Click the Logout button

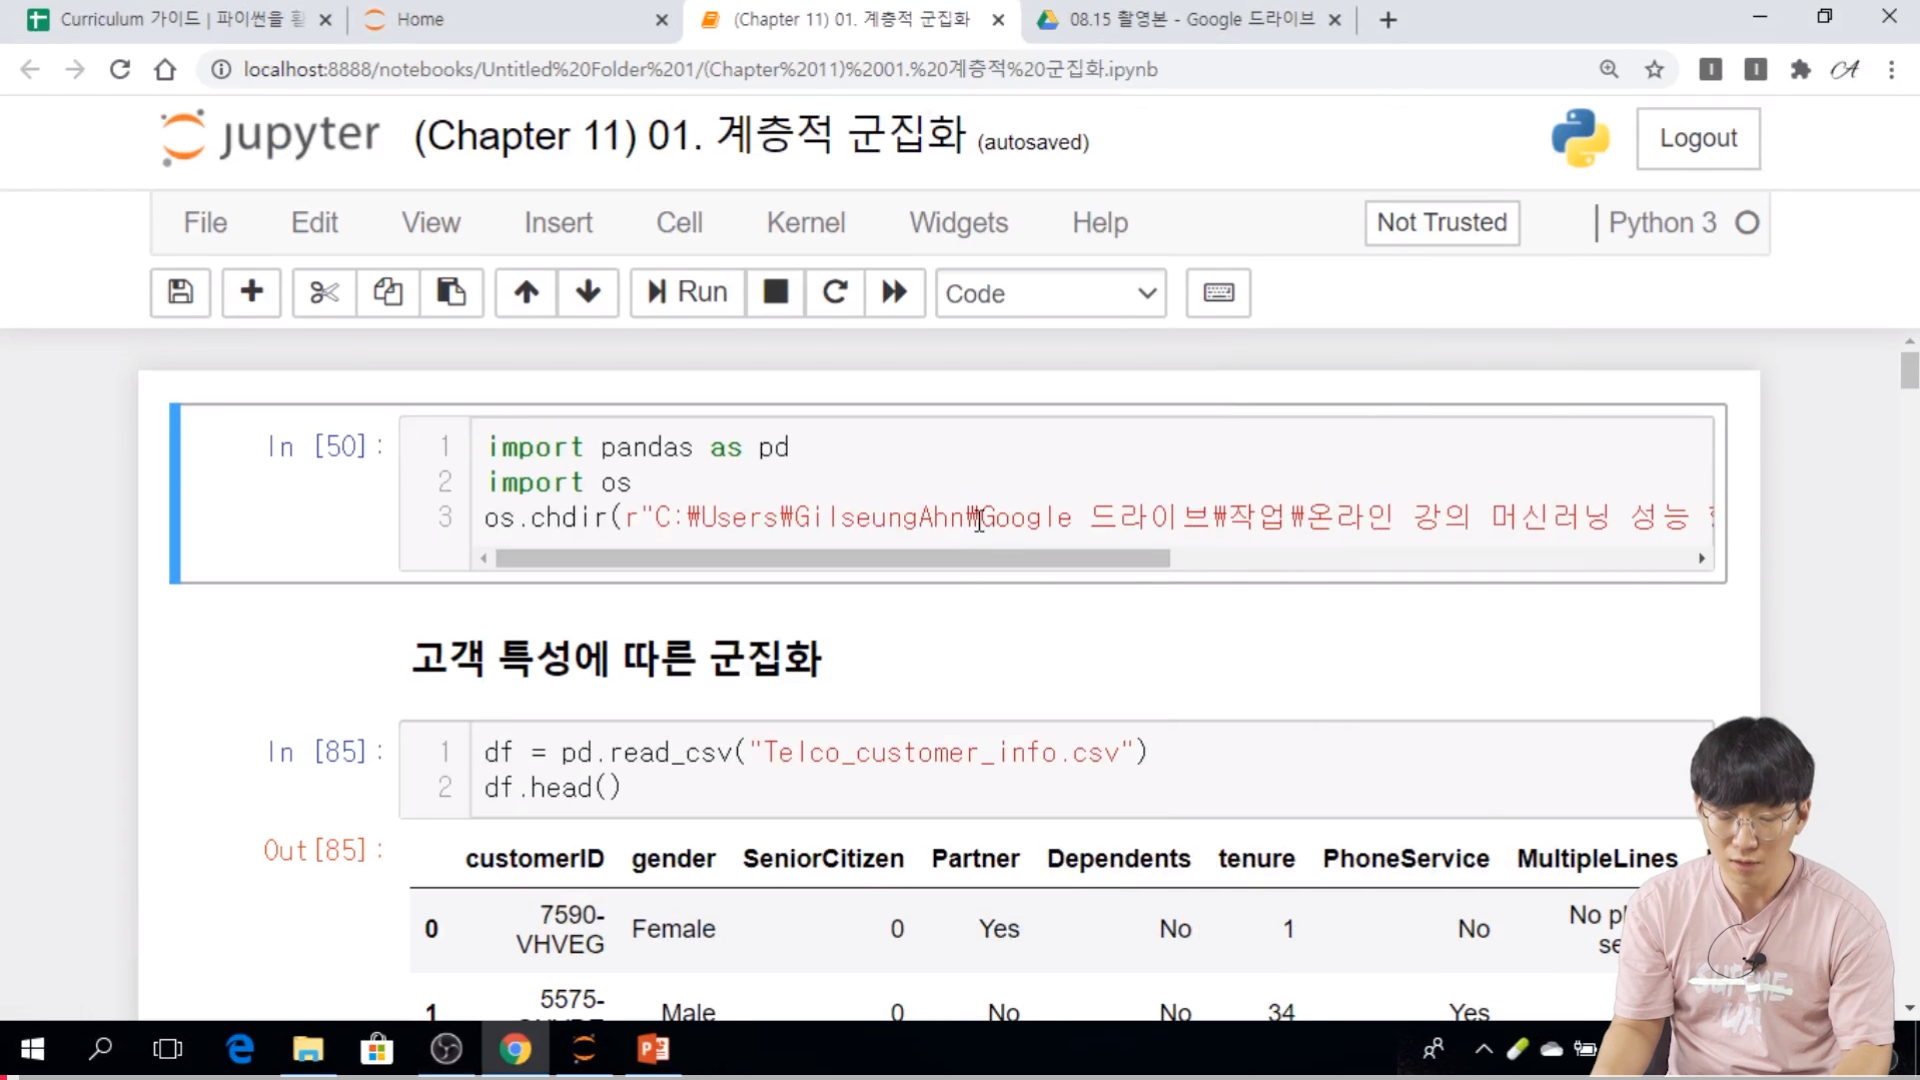(1698, 138)
